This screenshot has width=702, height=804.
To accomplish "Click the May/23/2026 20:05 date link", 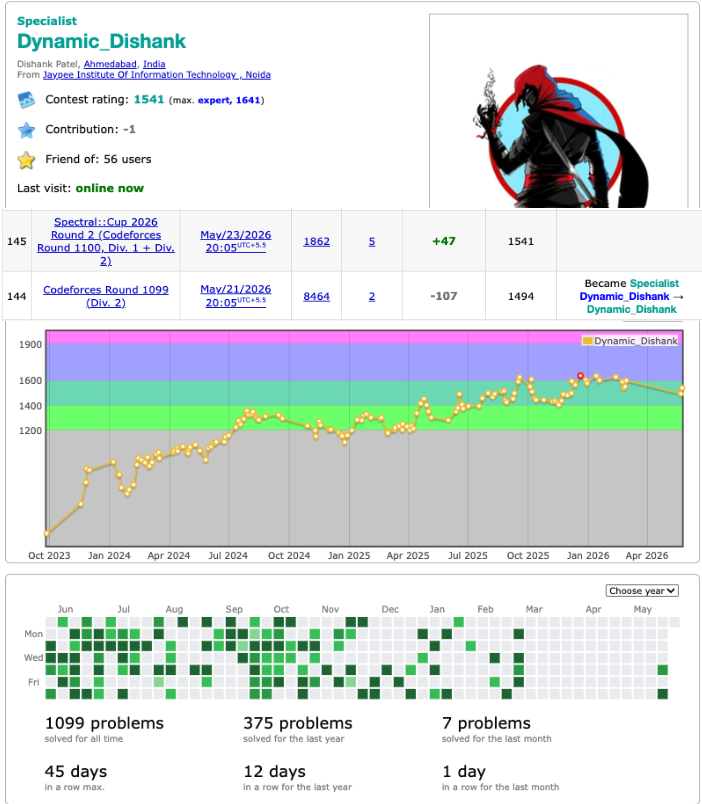I will click(x=235, y=242).
